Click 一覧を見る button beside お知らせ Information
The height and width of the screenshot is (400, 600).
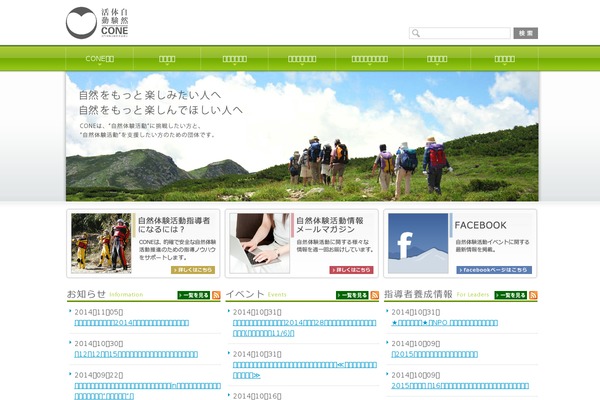click(x=194, y=295)
